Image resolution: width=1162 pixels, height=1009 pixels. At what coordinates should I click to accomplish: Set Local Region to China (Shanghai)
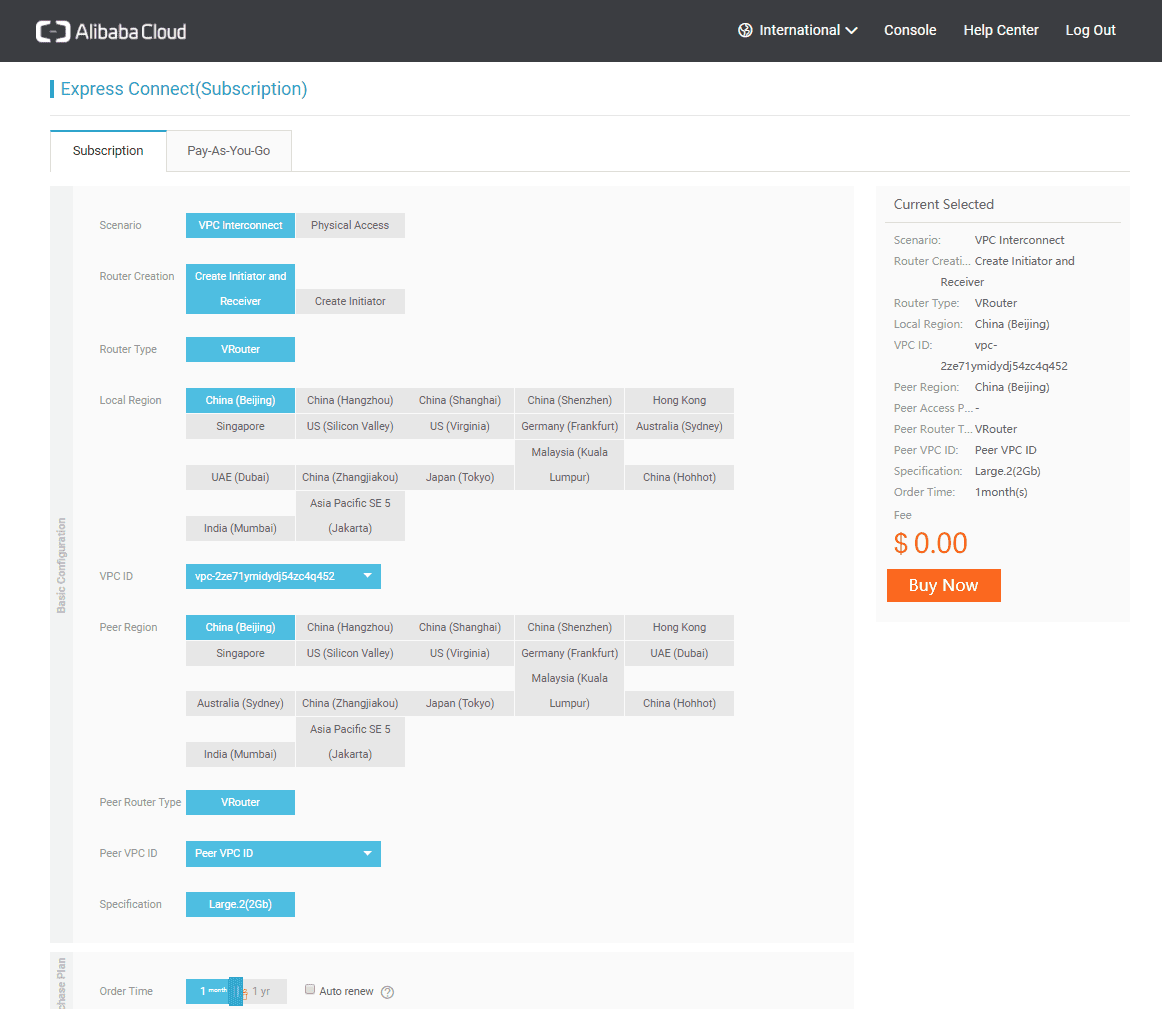459,401
